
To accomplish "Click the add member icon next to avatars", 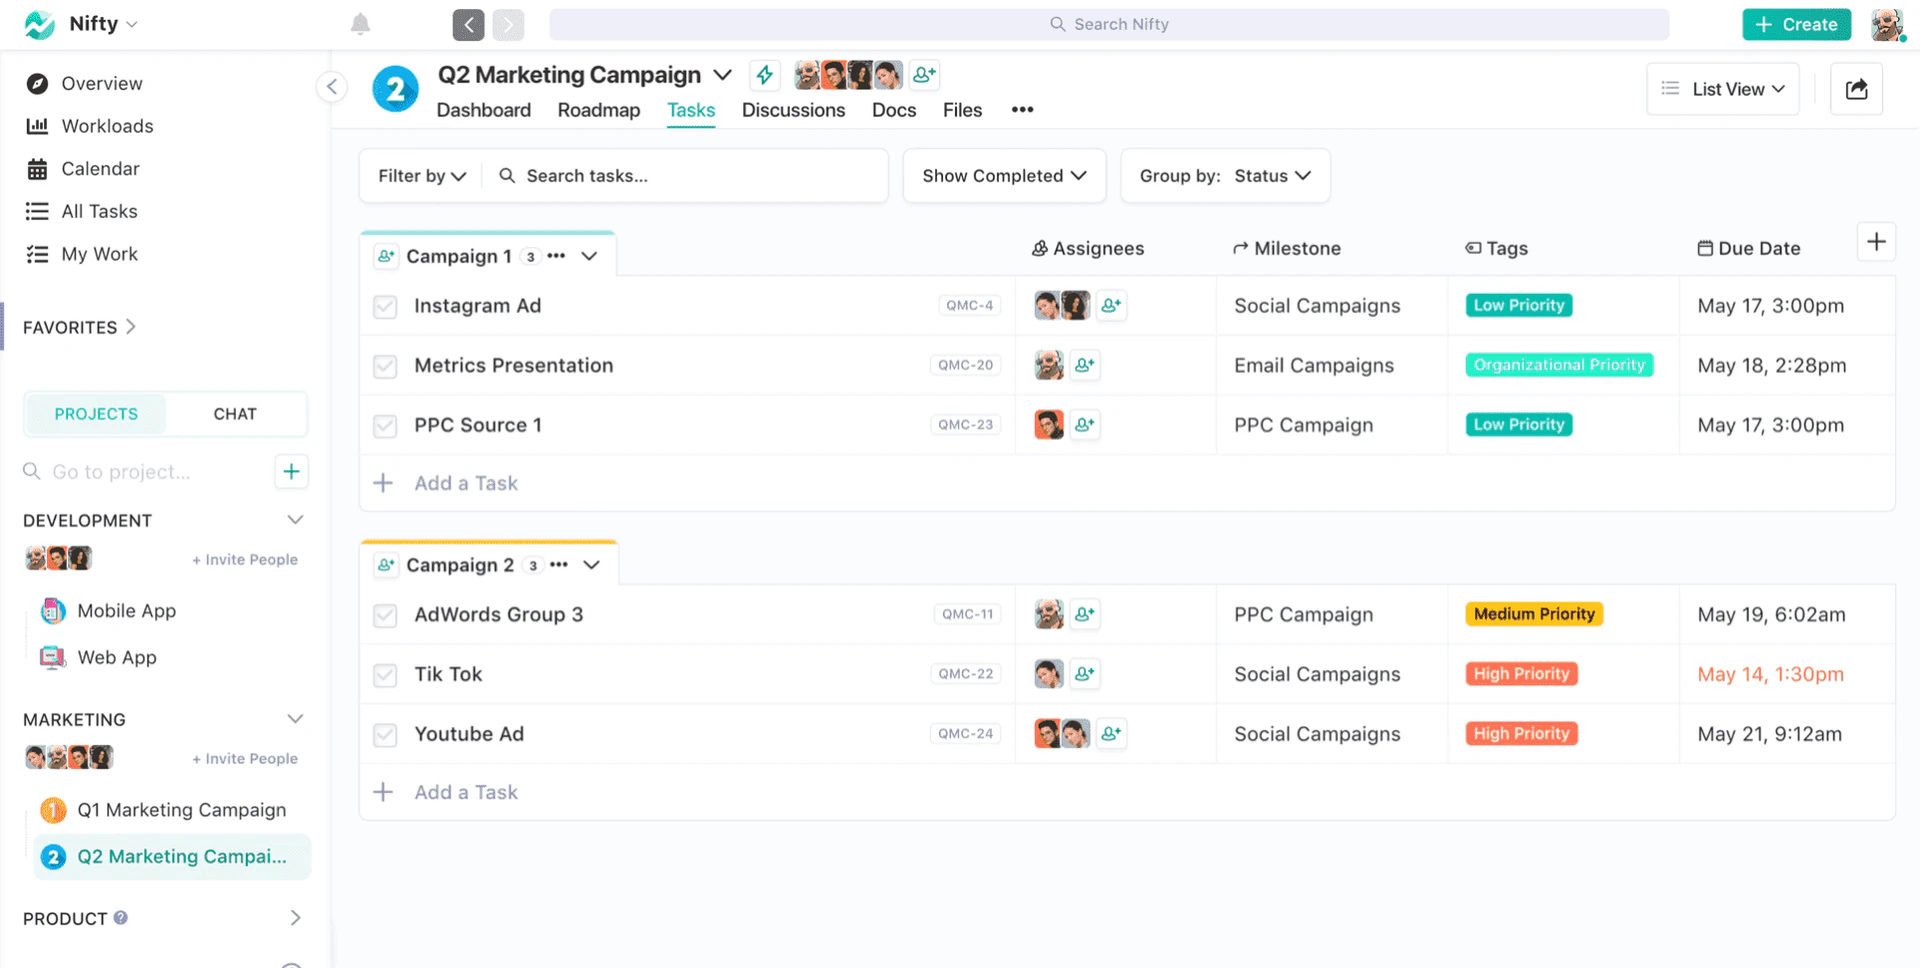I will pyautogui.click(x=923, y=74).
